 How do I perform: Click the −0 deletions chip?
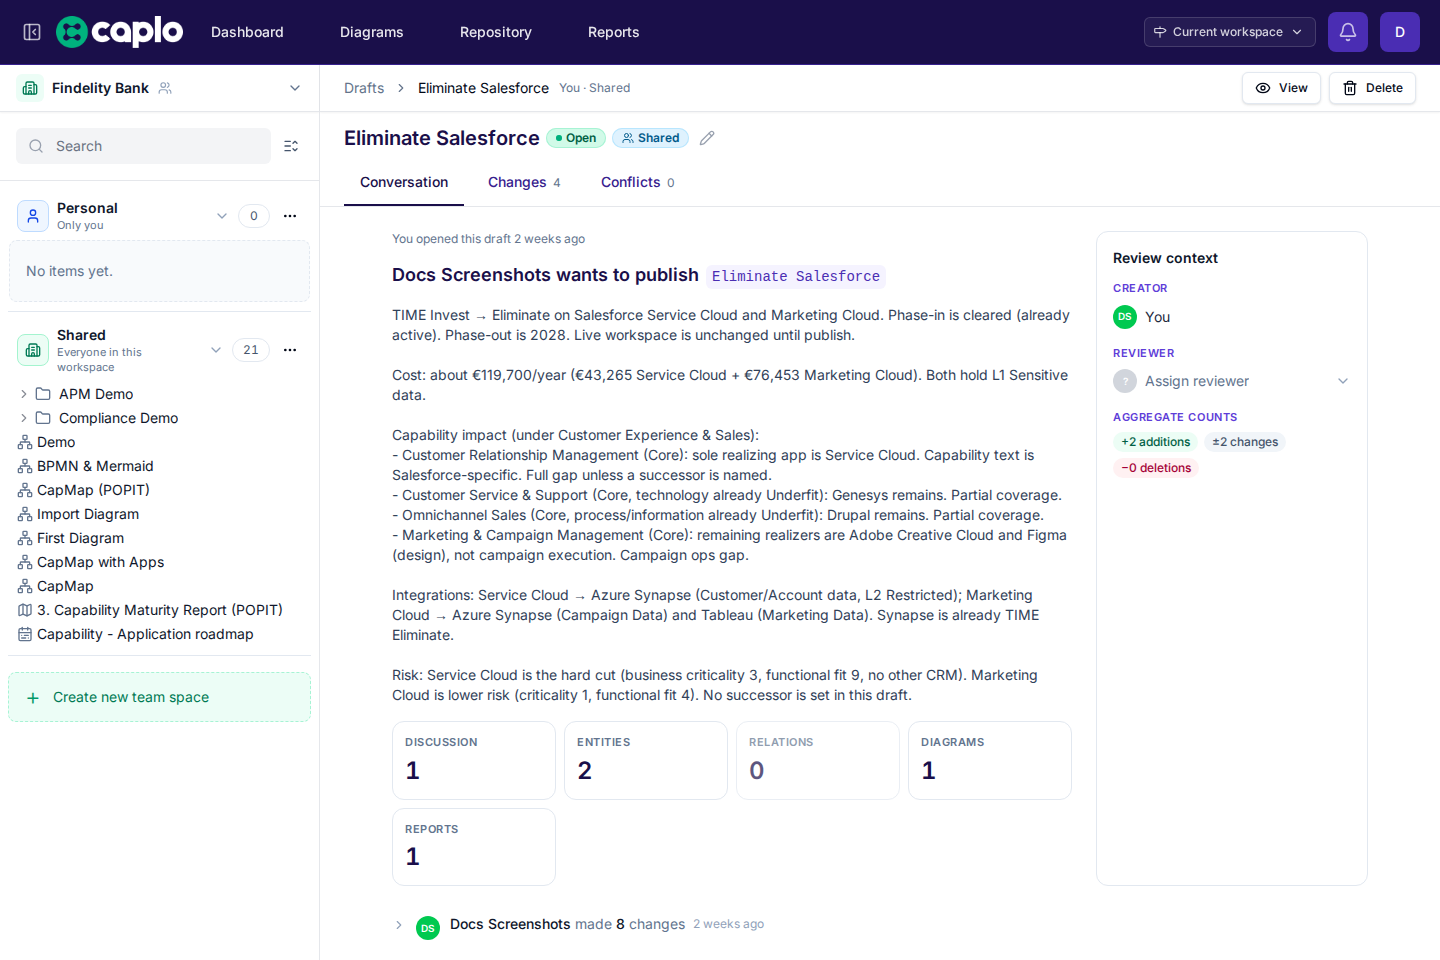tap(1156, 468)
